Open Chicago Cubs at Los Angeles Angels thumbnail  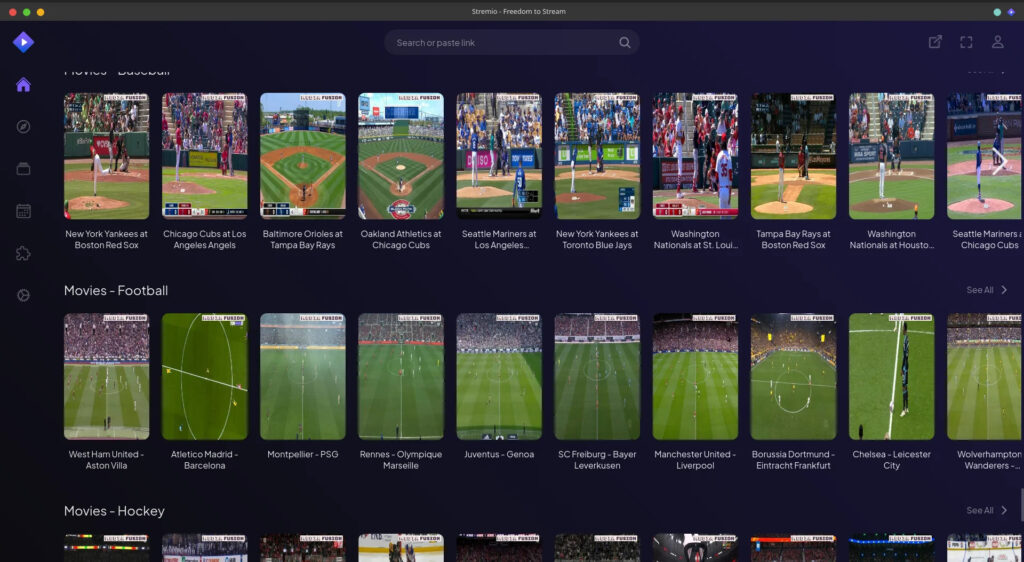click(x=204, y=156)
